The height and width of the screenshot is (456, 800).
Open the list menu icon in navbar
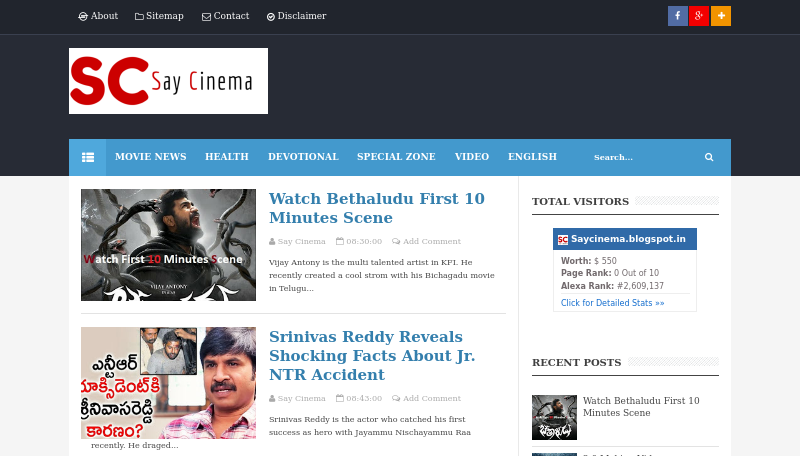(x=88, y=157)
